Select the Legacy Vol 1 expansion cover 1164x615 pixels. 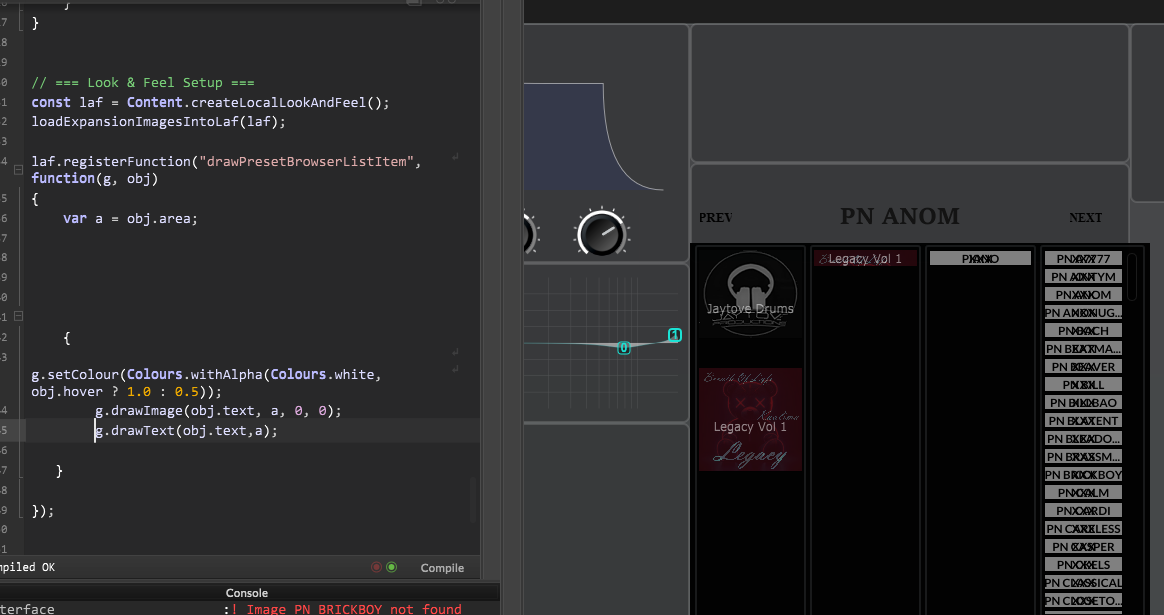[750, 419]
